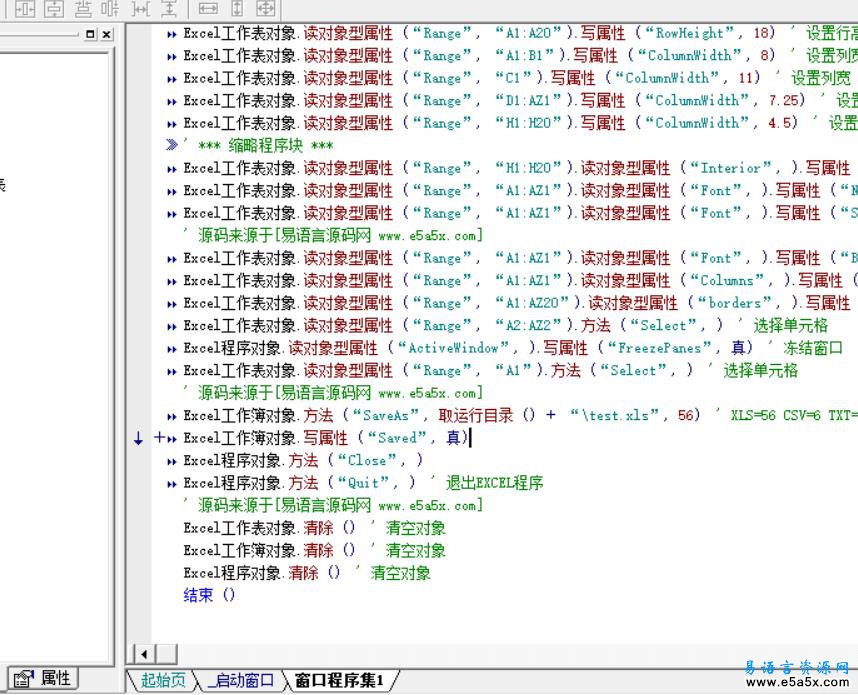Viewport: 858px width, 695px height.
Task: Click the horizontal double-arrow between bars toolbar icon
Action: [141, 8]
